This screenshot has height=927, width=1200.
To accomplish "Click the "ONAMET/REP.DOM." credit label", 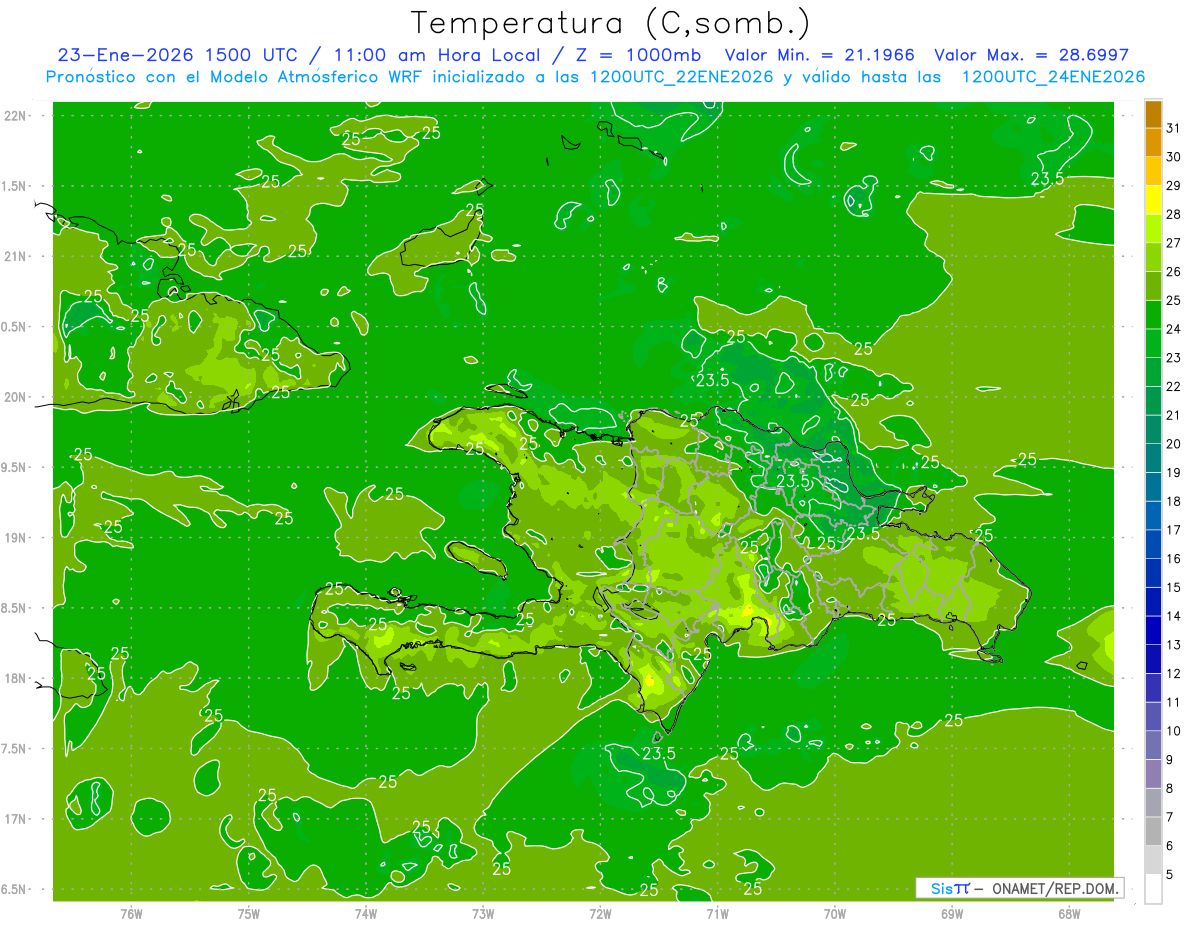I will point(1055,888).
